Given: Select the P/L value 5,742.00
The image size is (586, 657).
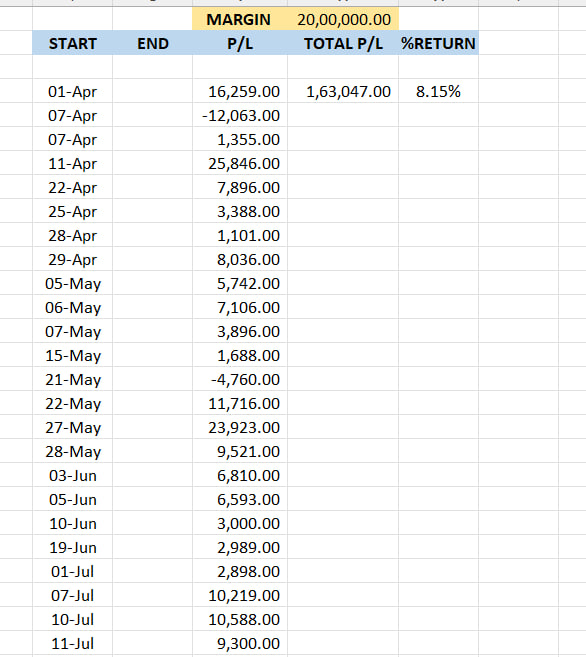Looking at the screenshot, I should 240,283.
